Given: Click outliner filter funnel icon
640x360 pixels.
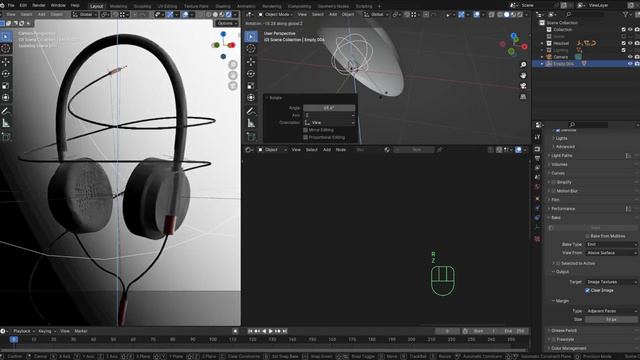Looking at the screenshot, I should coord(626,15).
